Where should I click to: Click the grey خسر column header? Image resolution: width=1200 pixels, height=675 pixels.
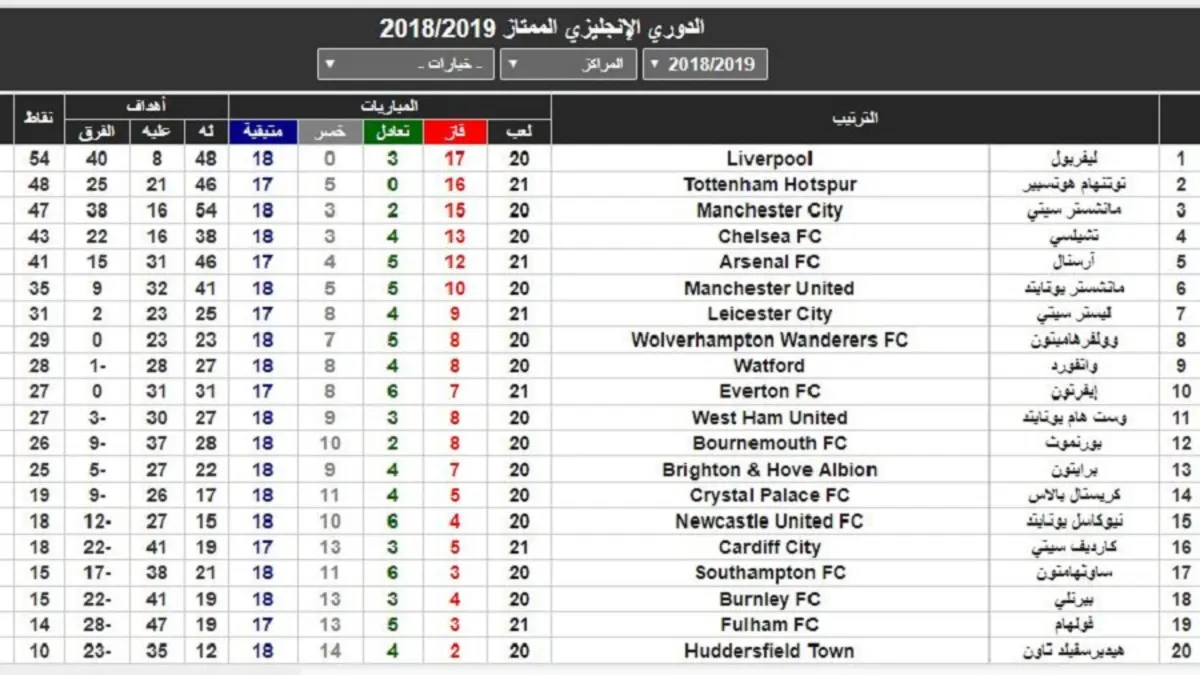[329, 132]
